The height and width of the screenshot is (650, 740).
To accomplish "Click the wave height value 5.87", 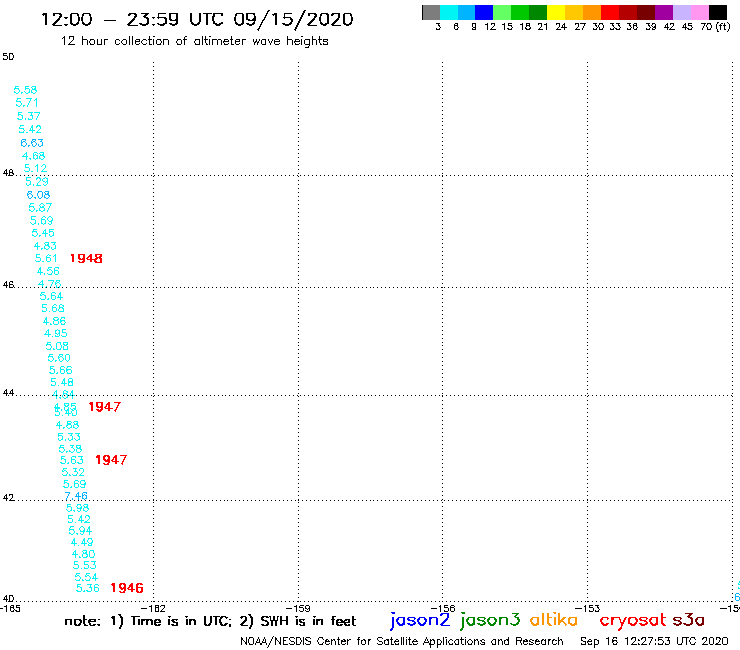I will tap(40, 207).
